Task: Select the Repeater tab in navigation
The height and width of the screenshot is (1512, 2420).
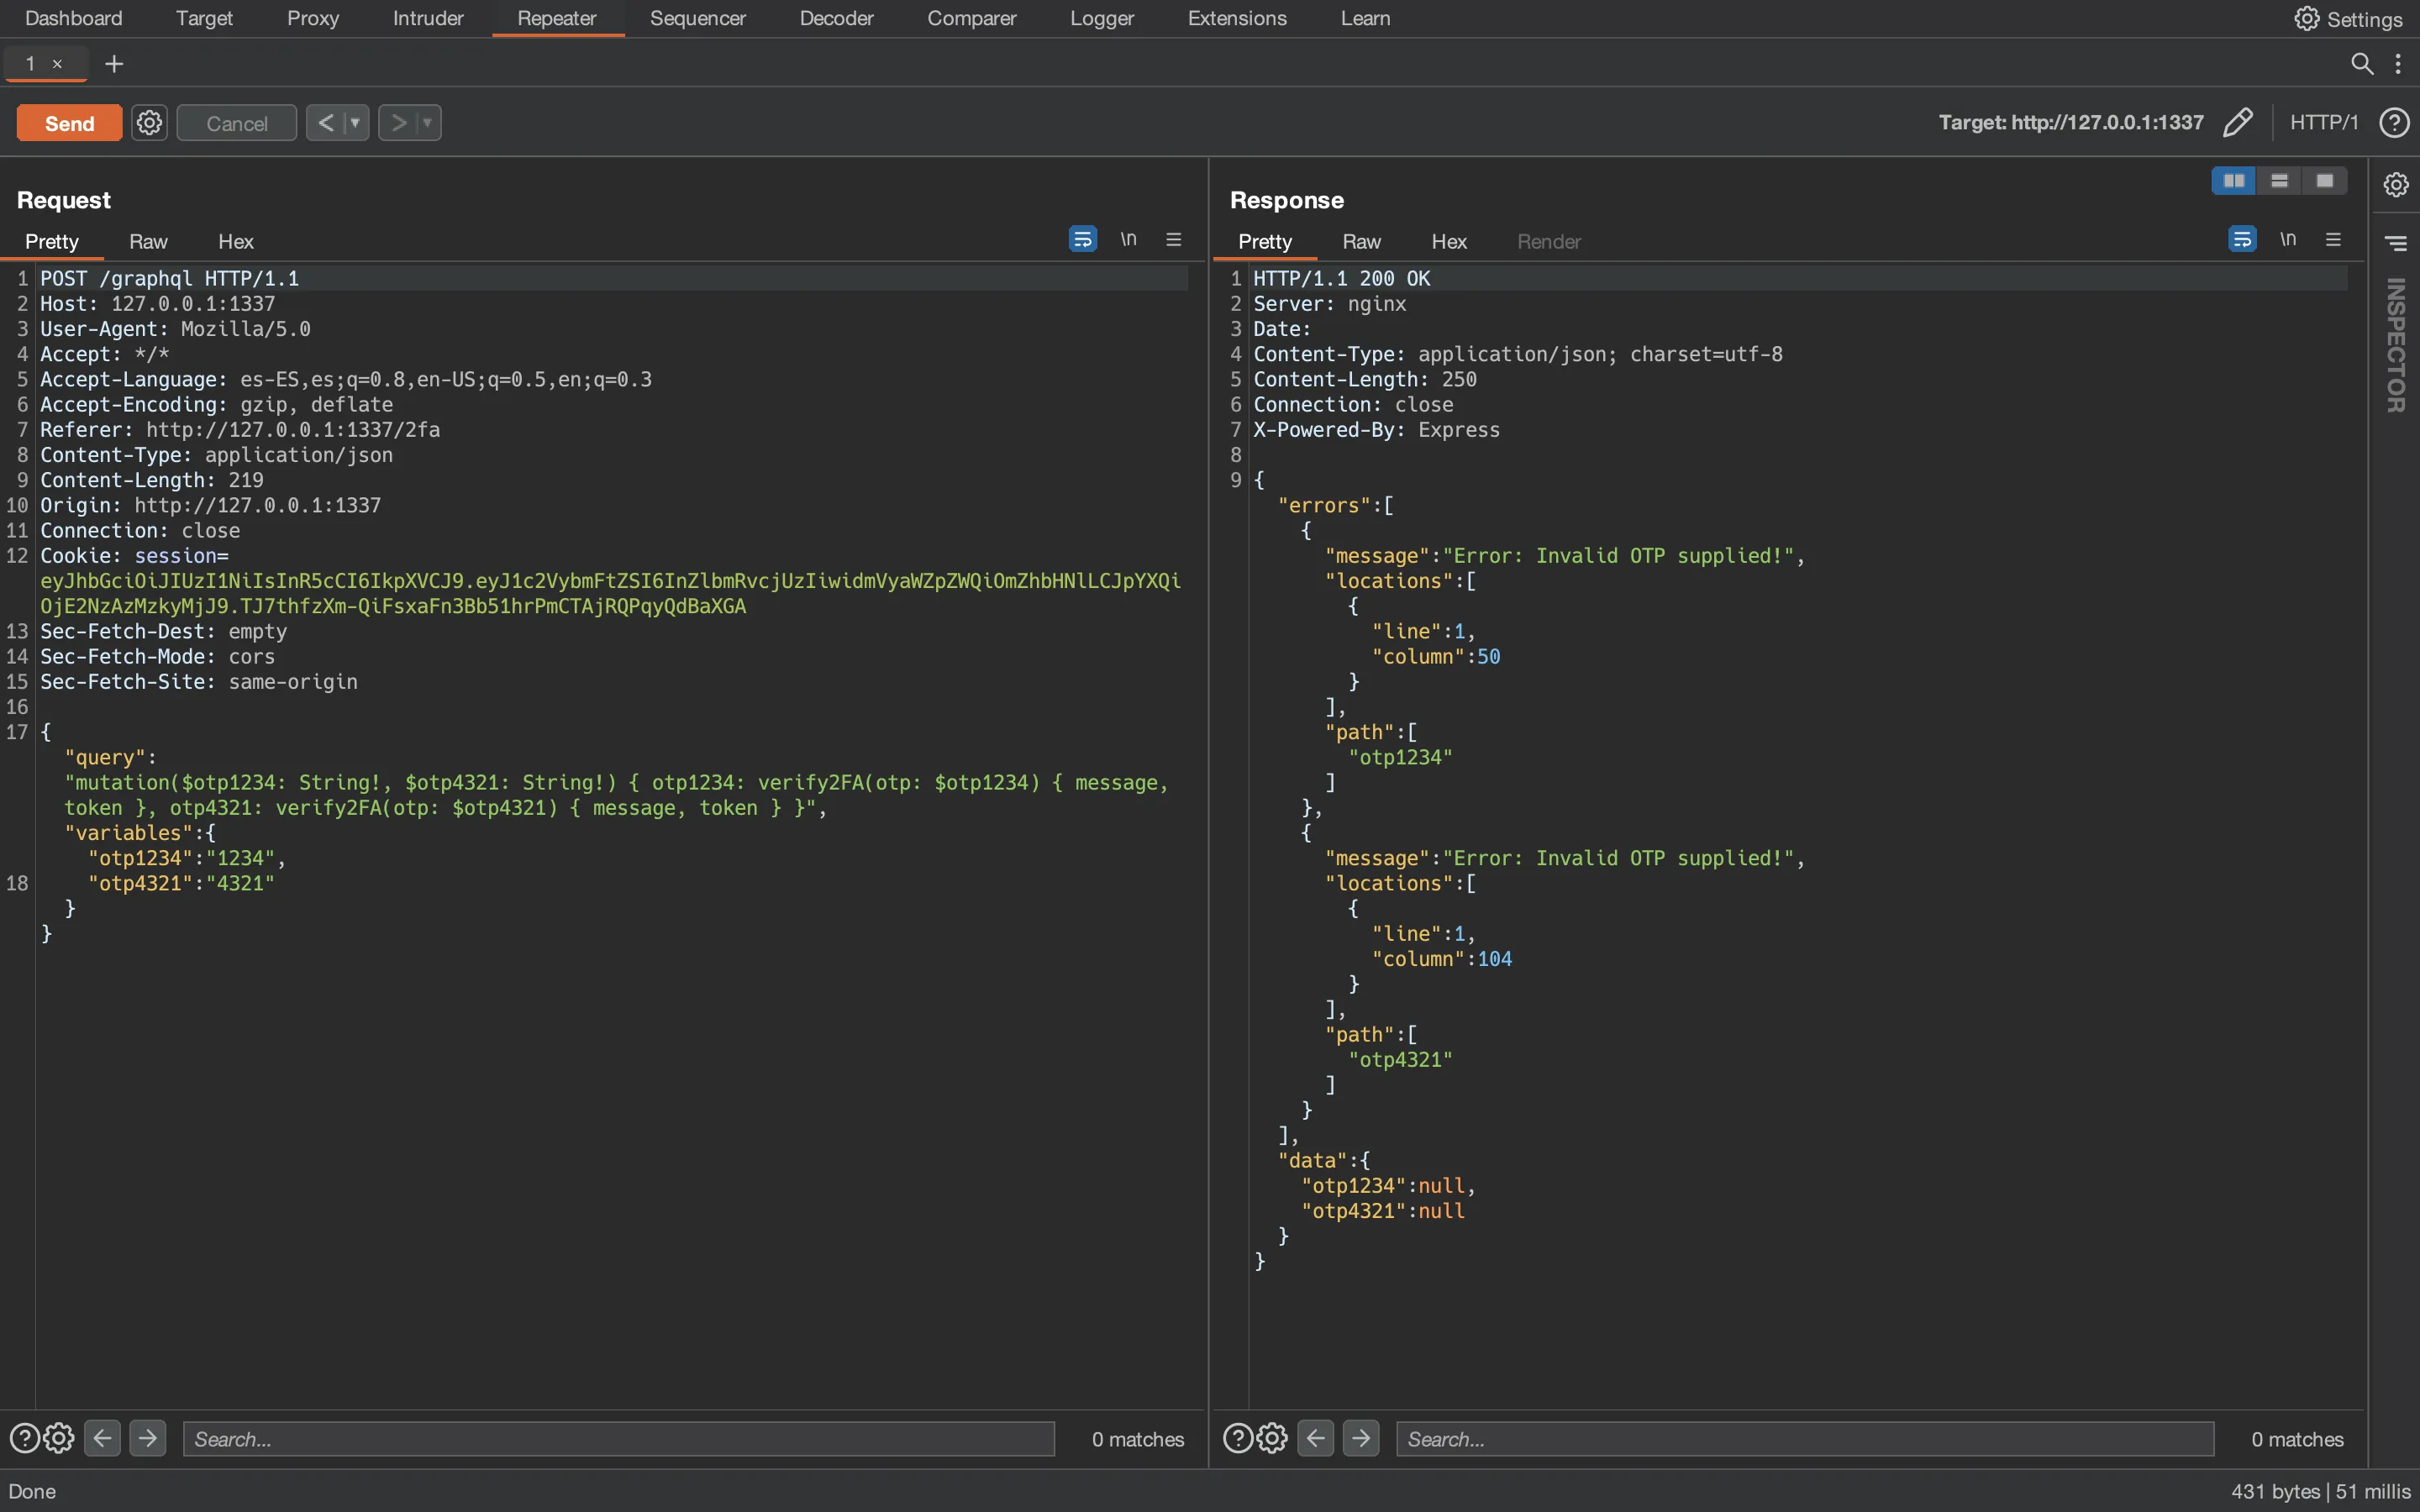Action: (555, 18)
